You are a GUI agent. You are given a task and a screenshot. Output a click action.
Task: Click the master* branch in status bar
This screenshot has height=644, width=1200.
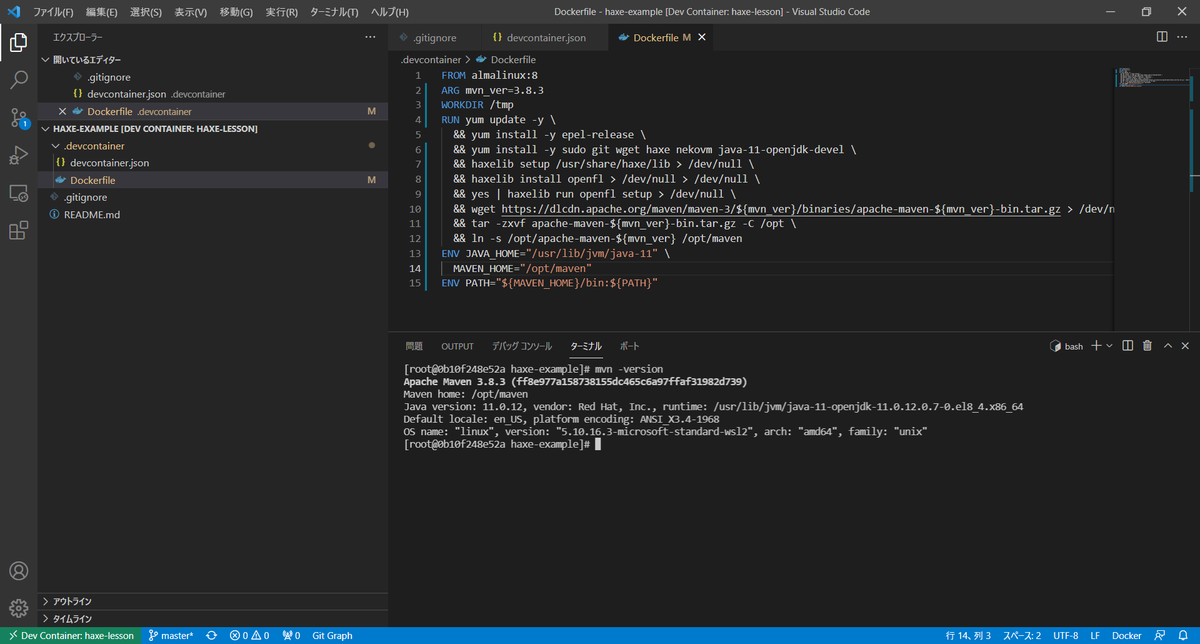[171, 635]
